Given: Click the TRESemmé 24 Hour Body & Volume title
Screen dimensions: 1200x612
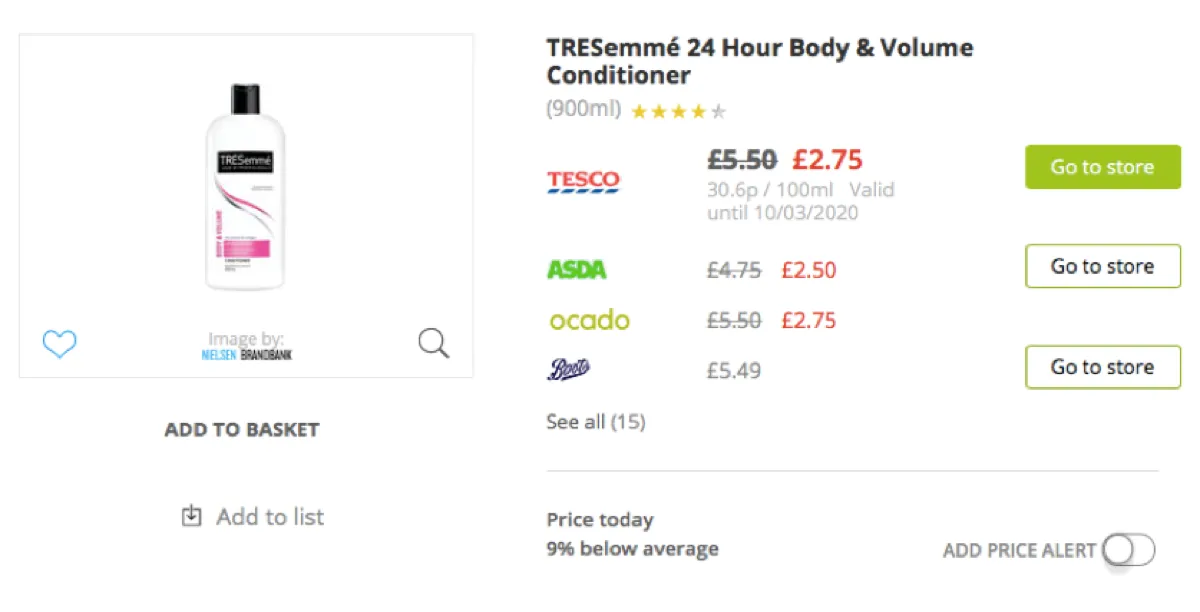Looking at the screenshot, I should tap(760, 61).
